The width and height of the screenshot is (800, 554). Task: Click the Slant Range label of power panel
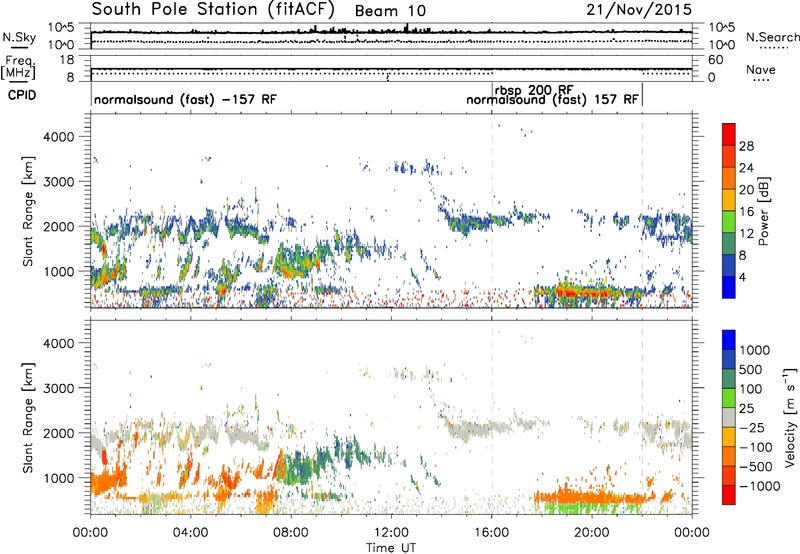(28, 211)
